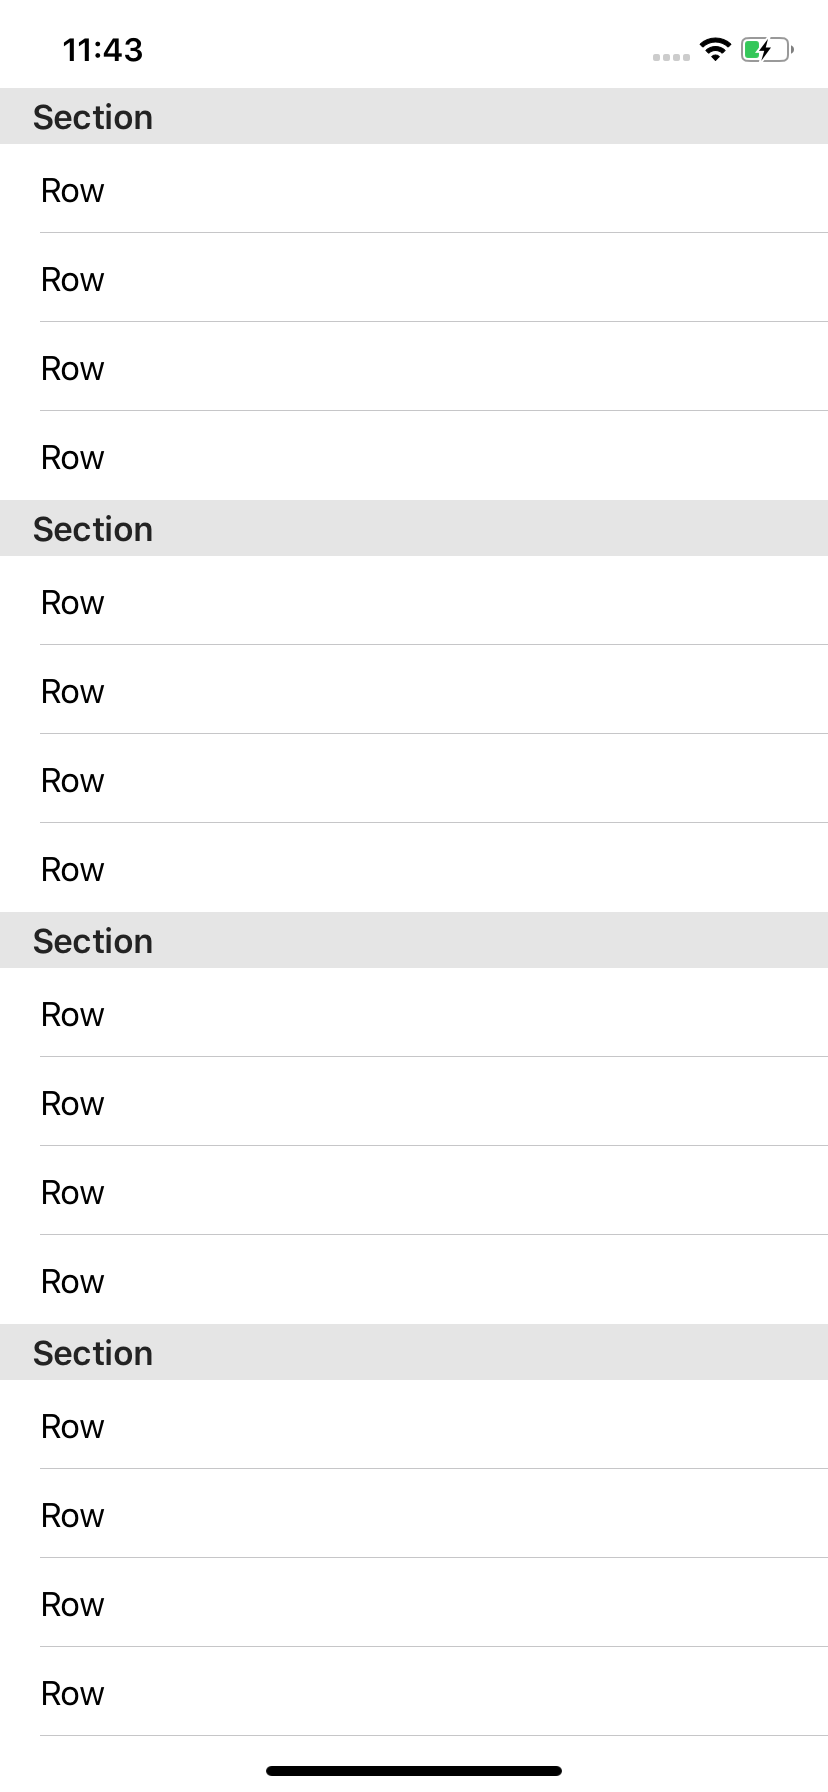Tap the first Row under third Section

click(x=414, y=1013)
